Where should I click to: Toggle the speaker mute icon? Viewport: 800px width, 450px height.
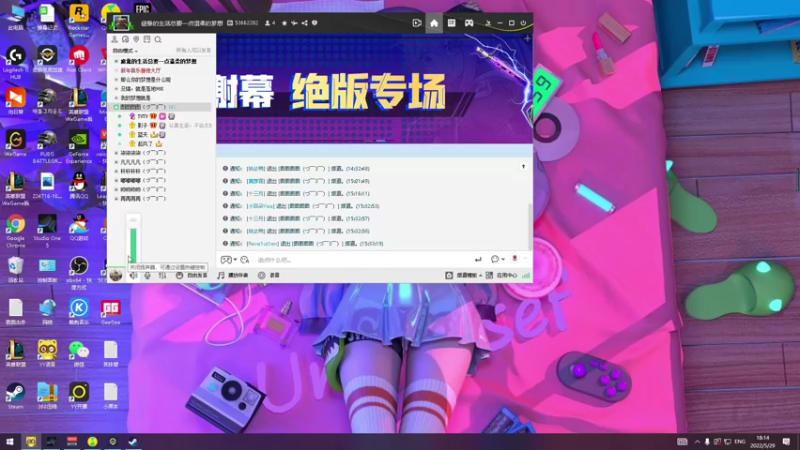(133, 276)
